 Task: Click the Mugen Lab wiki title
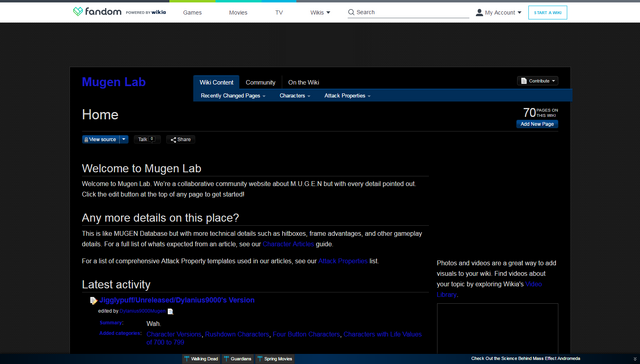[x=114, y=82]
